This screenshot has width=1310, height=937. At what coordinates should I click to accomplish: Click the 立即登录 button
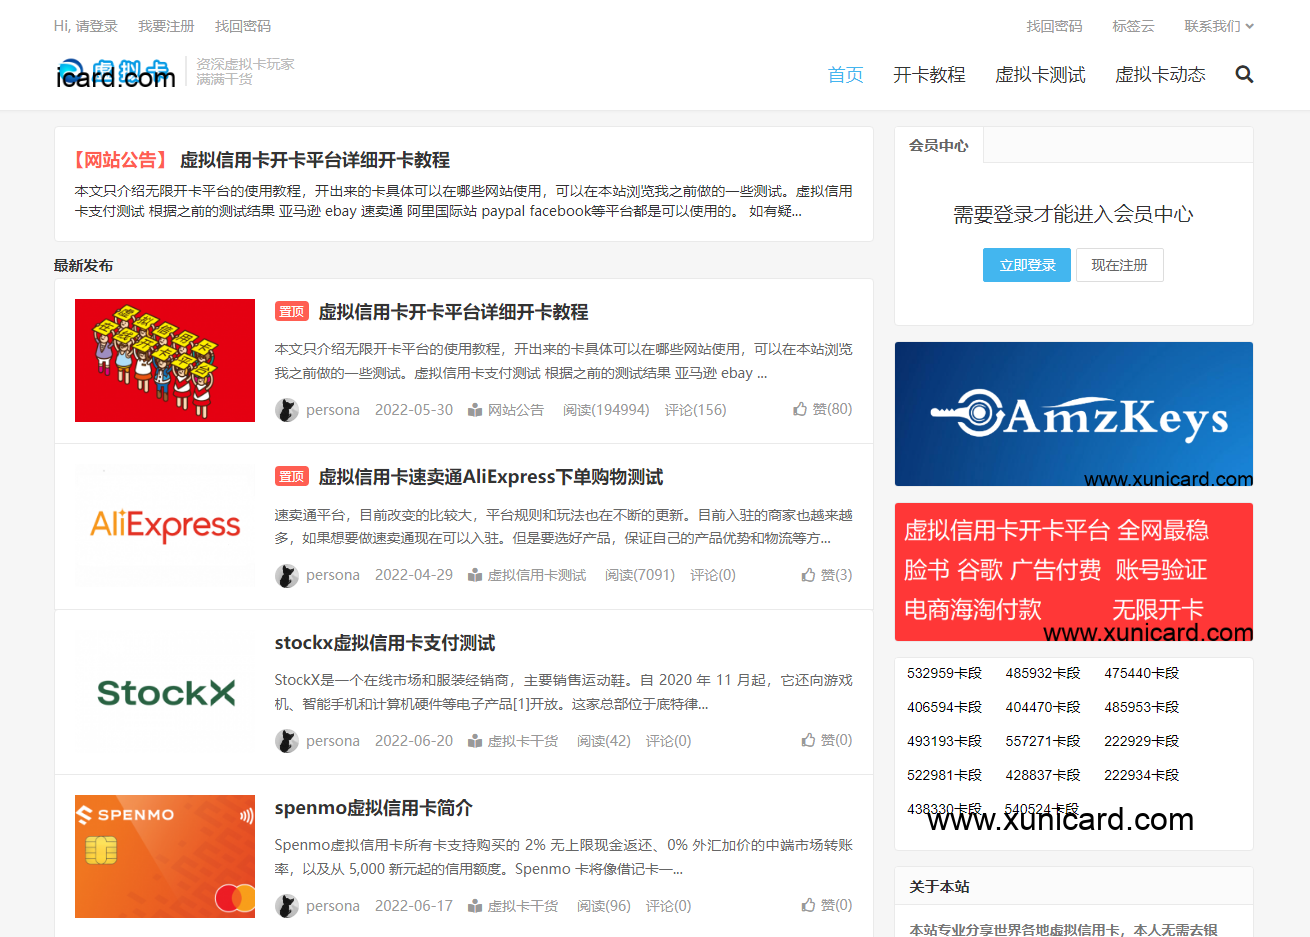click(x=1027, y=265)
